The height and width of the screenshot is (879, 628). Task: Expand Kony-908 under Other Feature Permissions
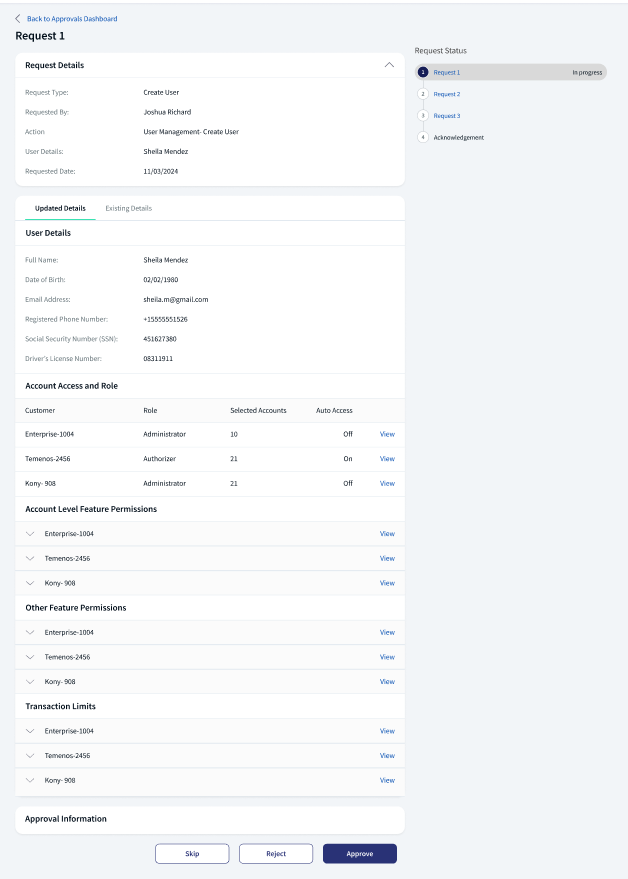click(x=30, y=682)
